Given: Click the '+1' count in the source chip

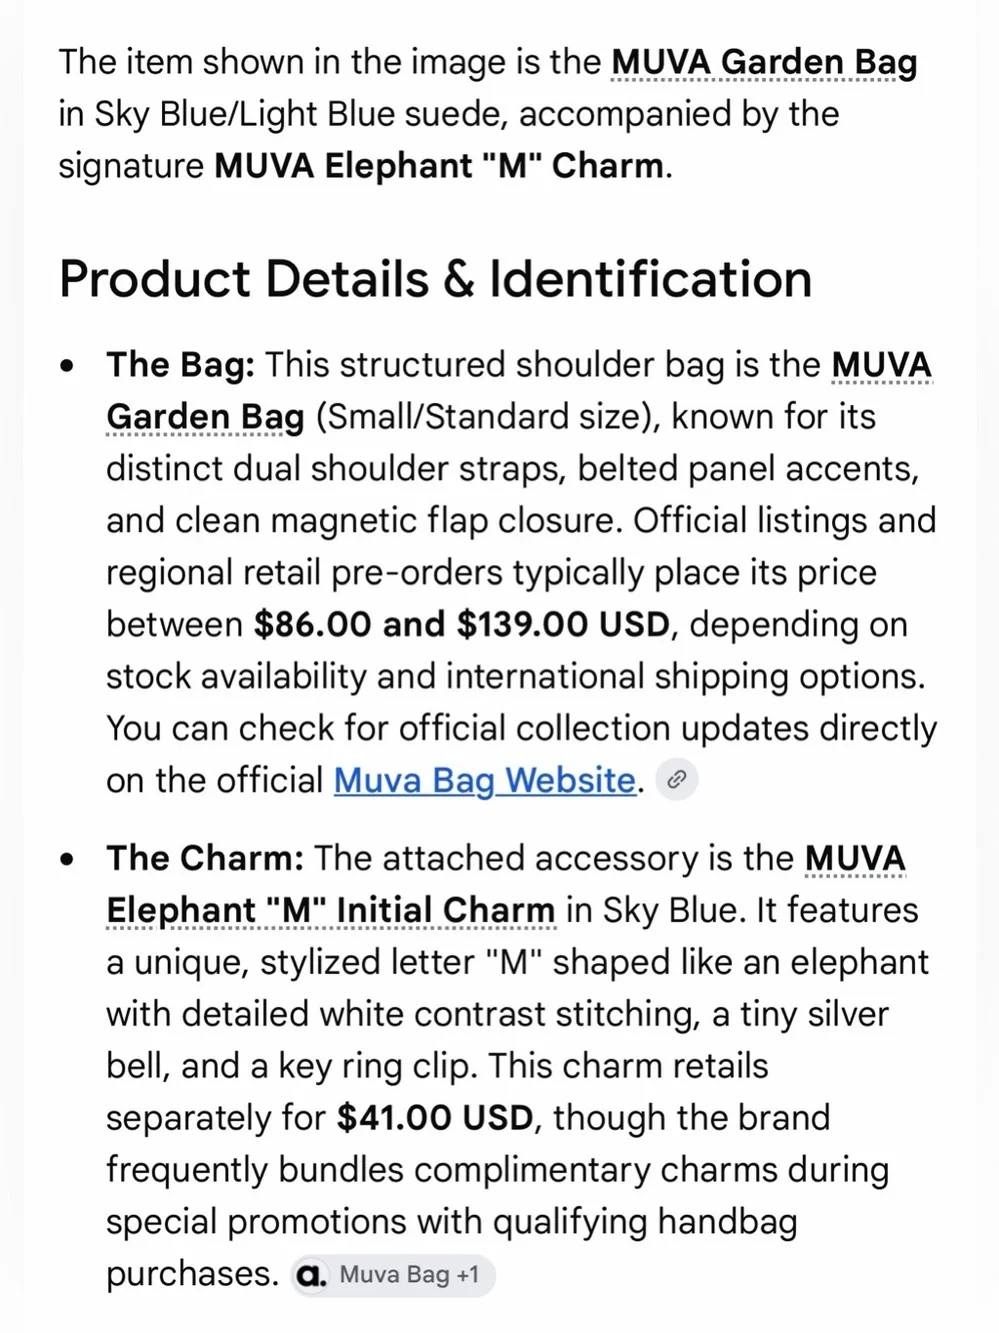Looking at the screenshot, I should click(468, 1275).
